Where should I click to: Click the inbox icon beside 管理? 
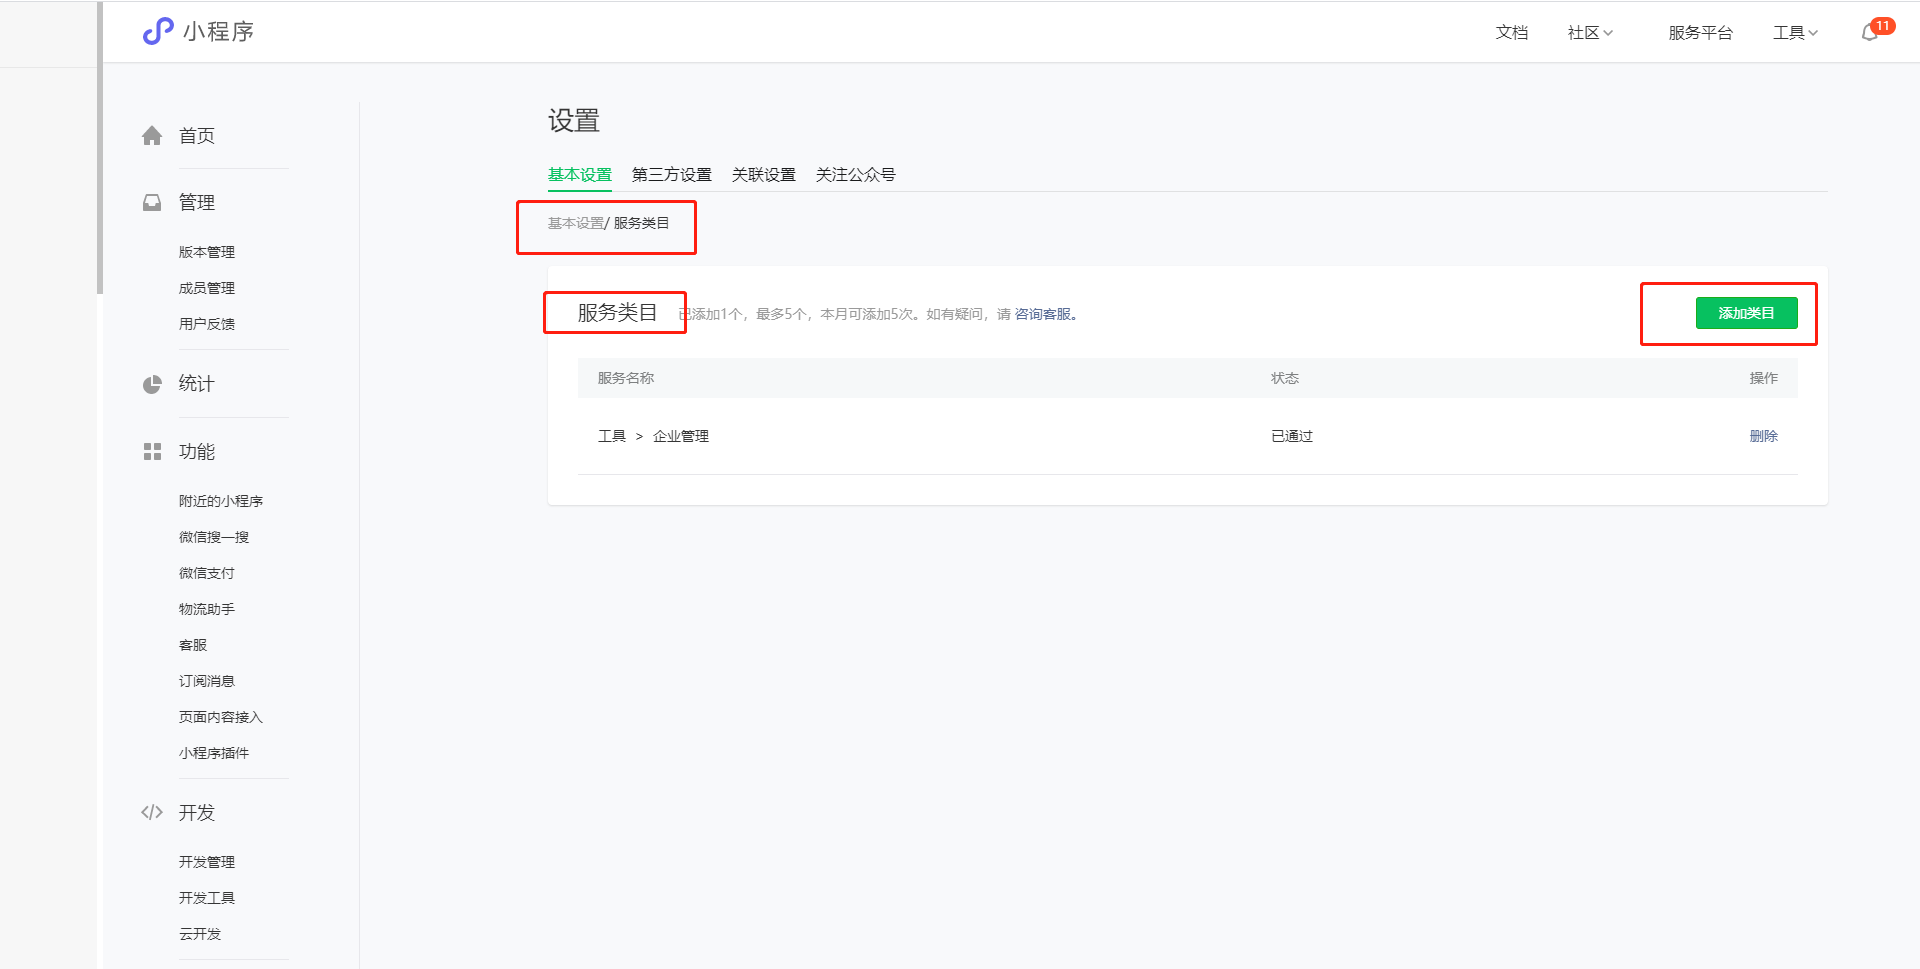pyautogui.click(x=152, y=203)
